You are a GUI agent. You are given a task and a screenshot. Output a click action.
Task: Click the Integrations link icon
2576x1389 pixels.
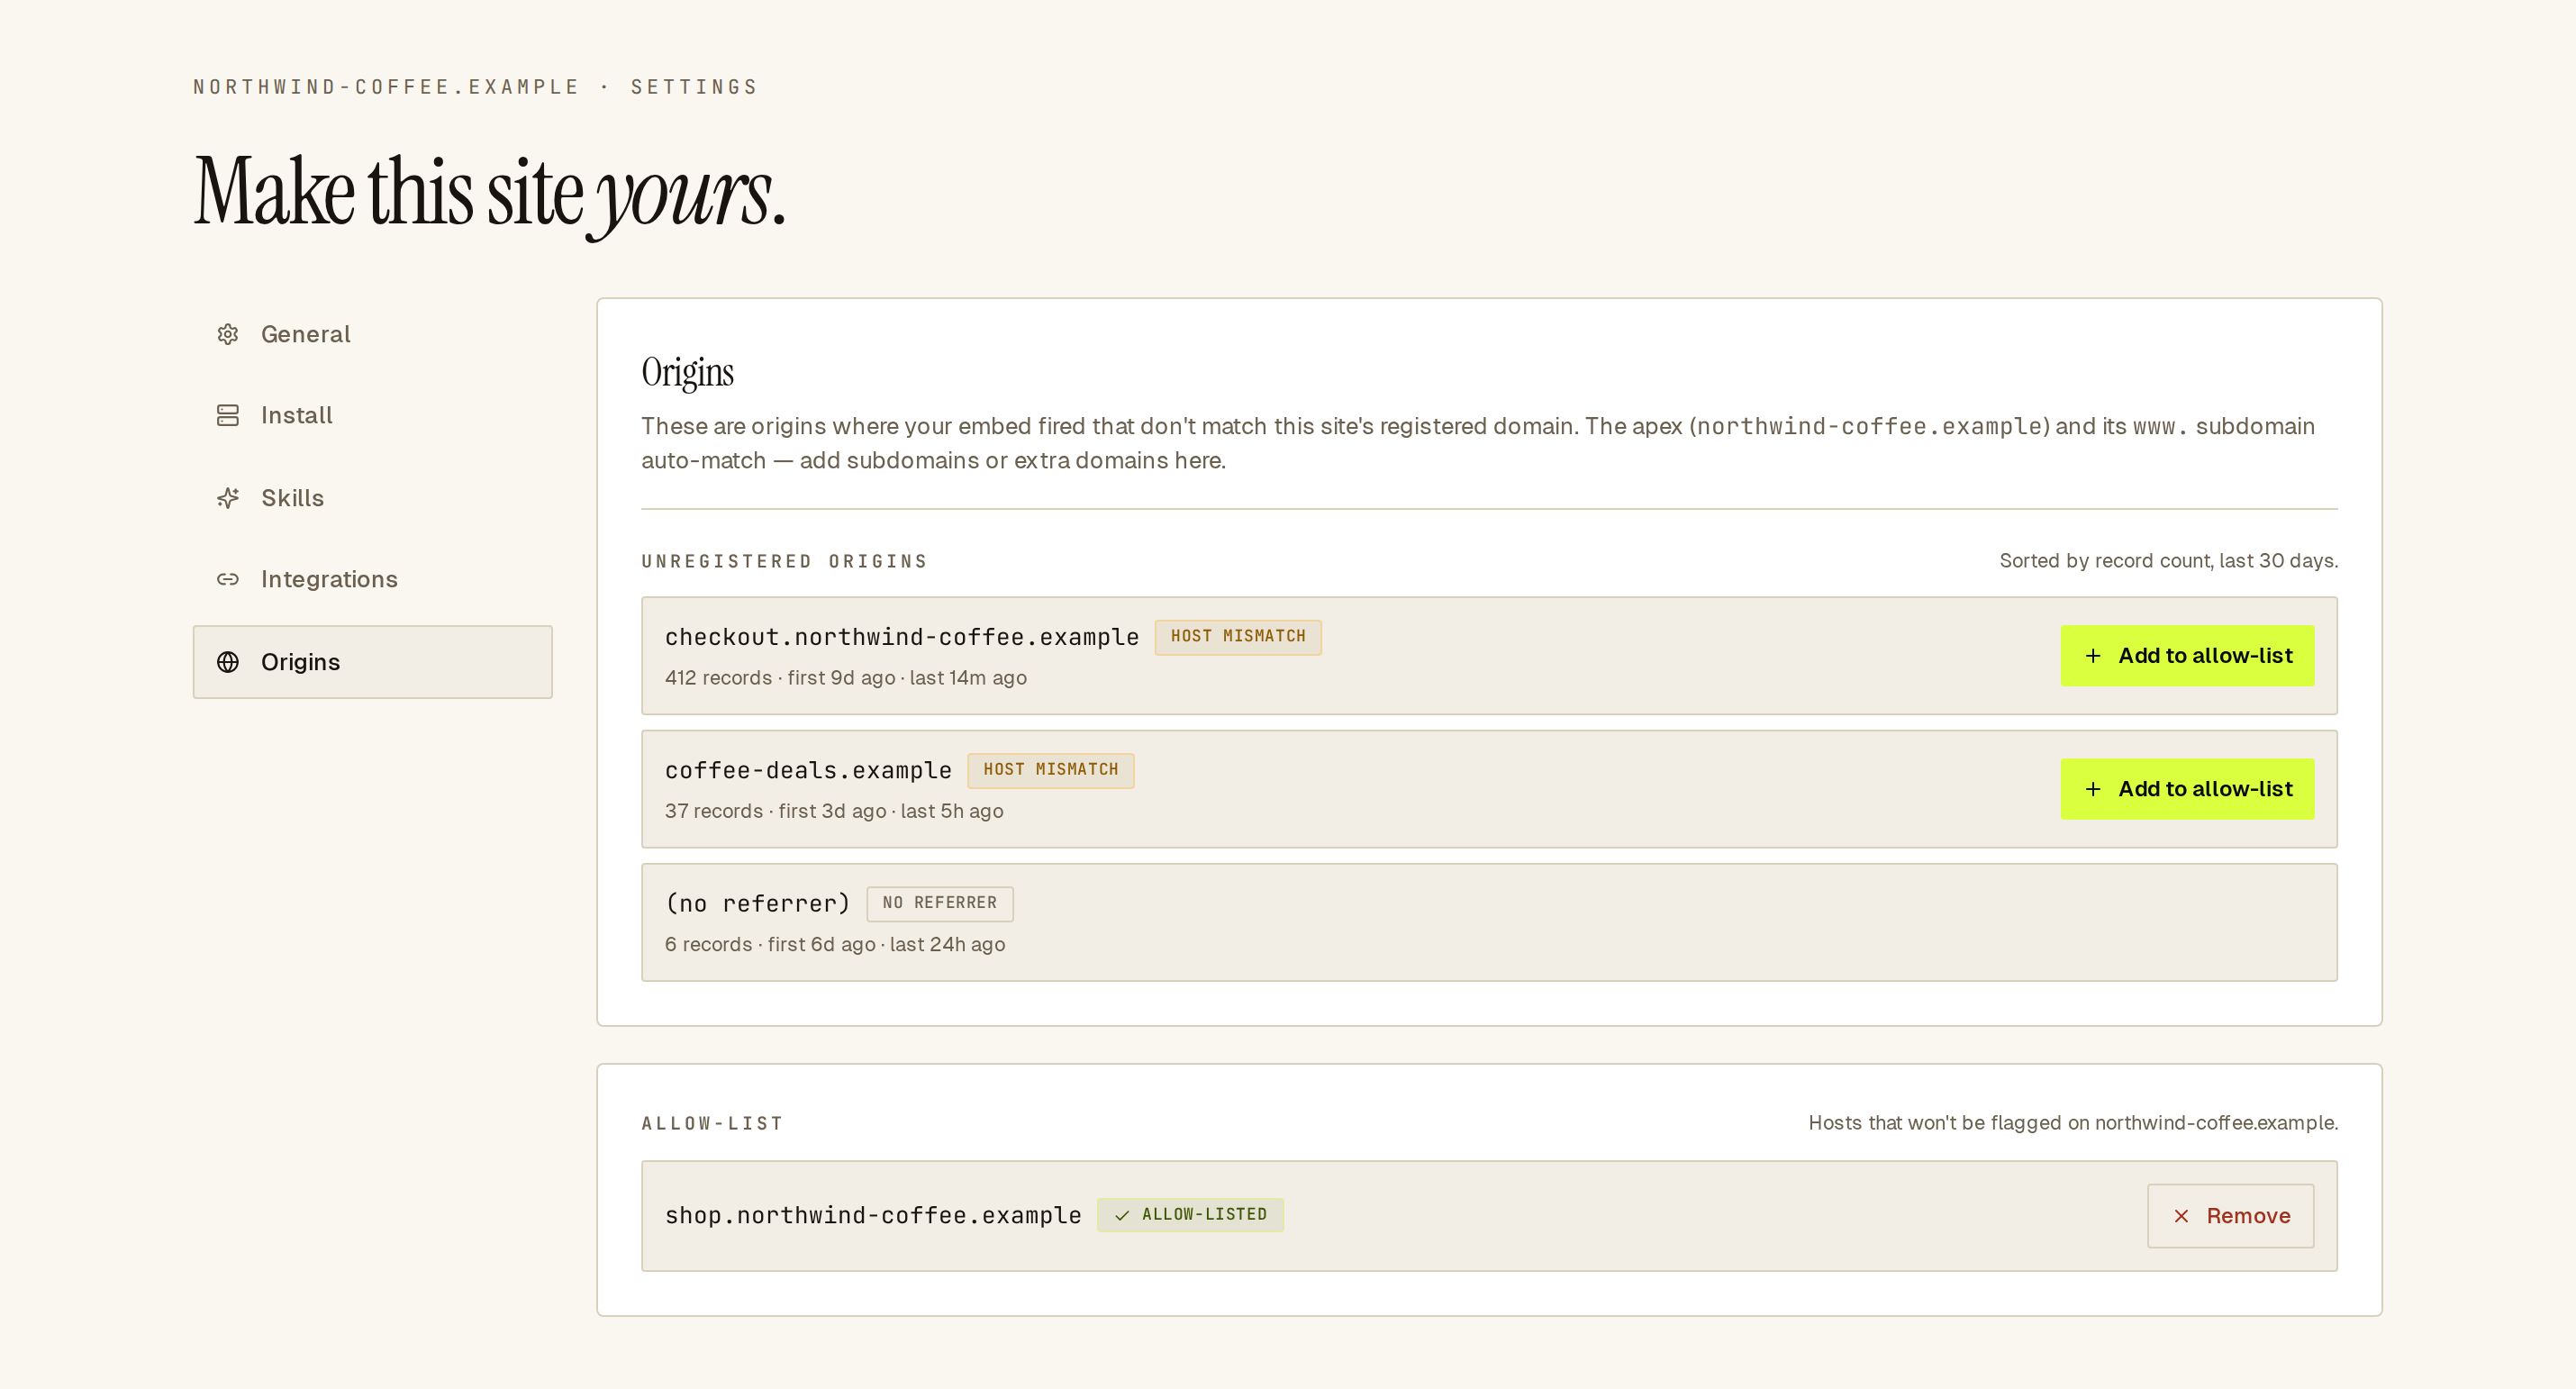pos(228,579)
